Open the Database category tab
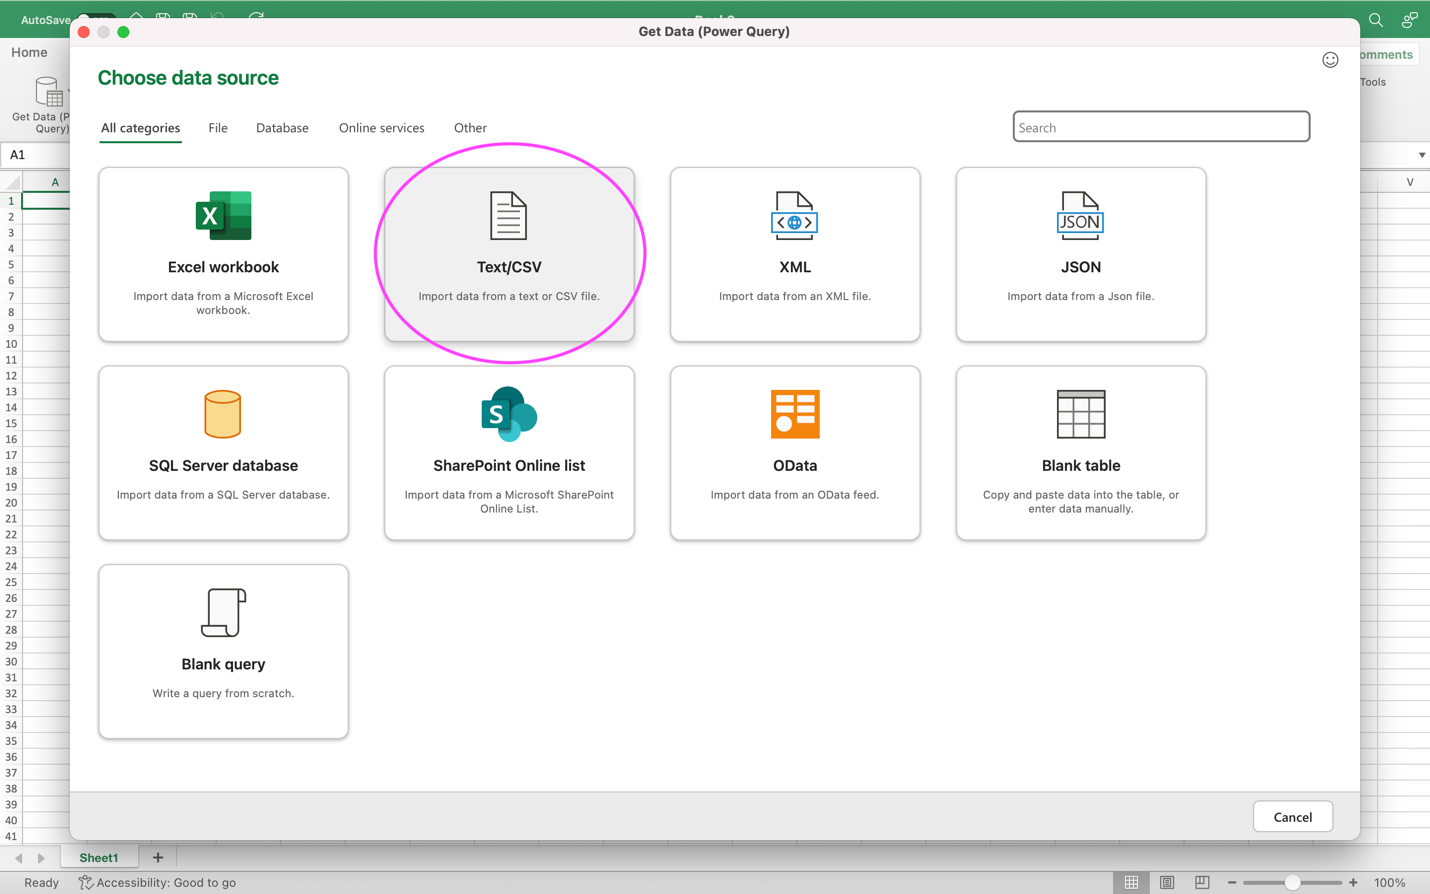 point(282,128)
